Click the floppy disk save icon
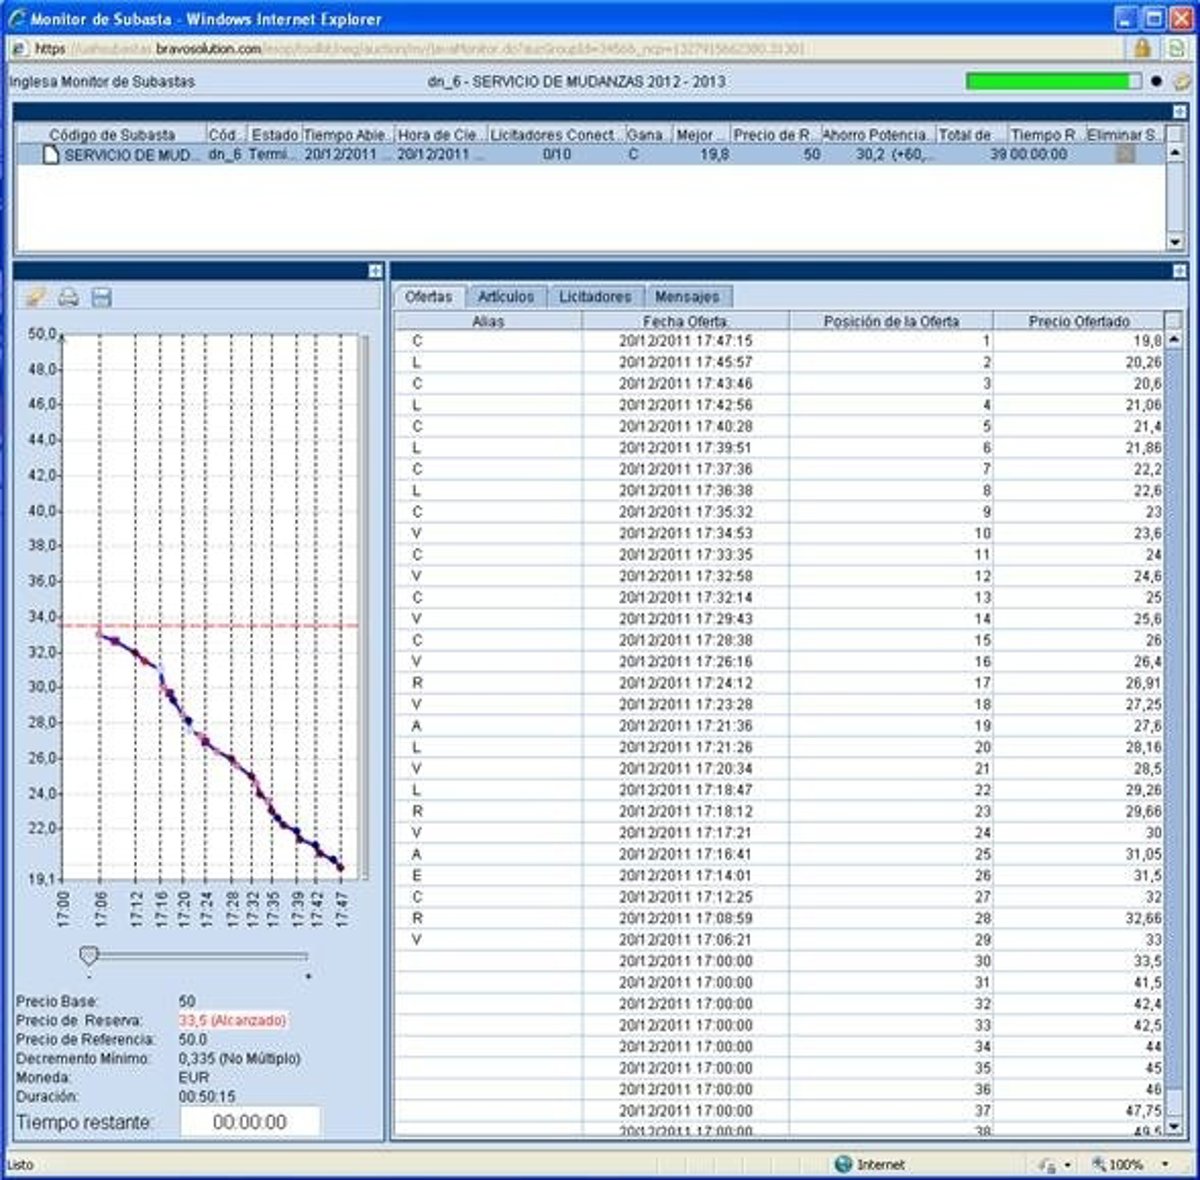 pyautogui.click(x=101, y=297)
